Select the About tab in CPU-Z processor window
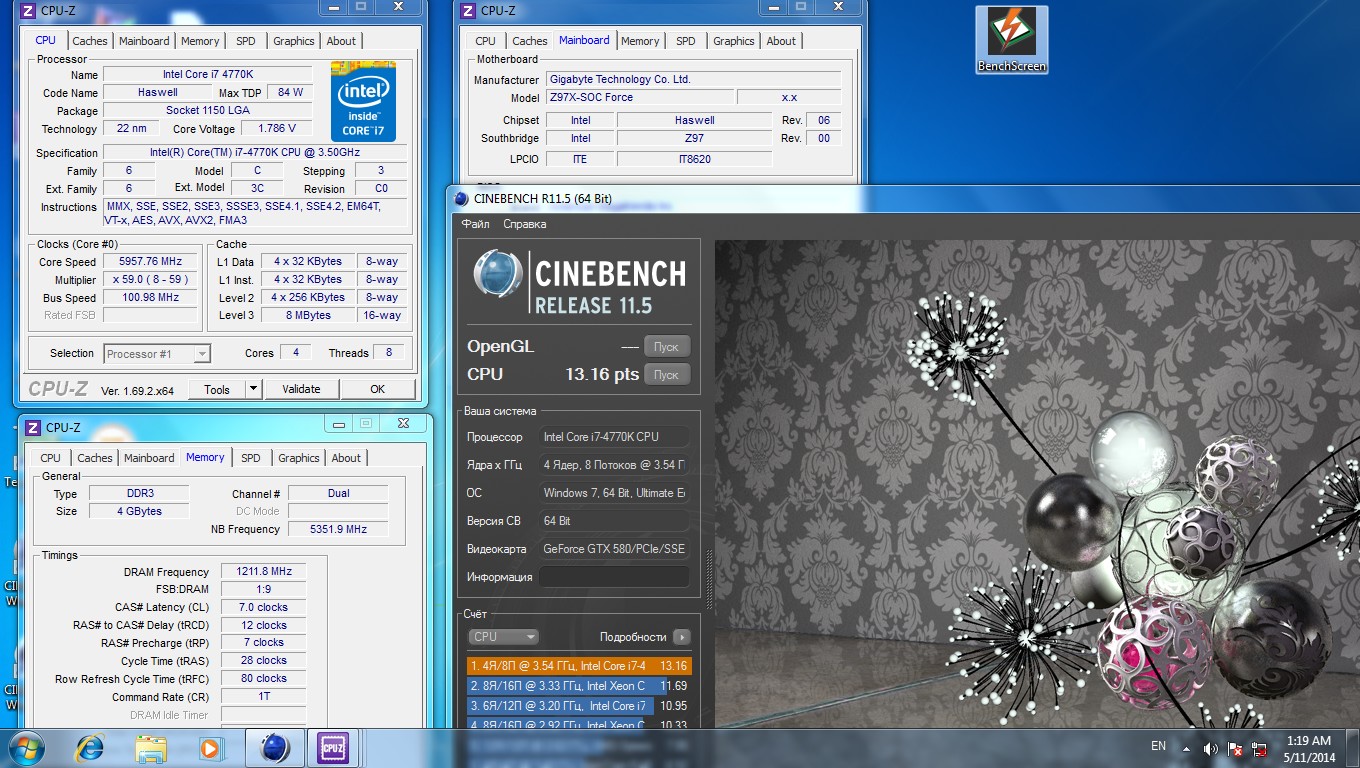The image size is (1360, 768). coord(341,41)
